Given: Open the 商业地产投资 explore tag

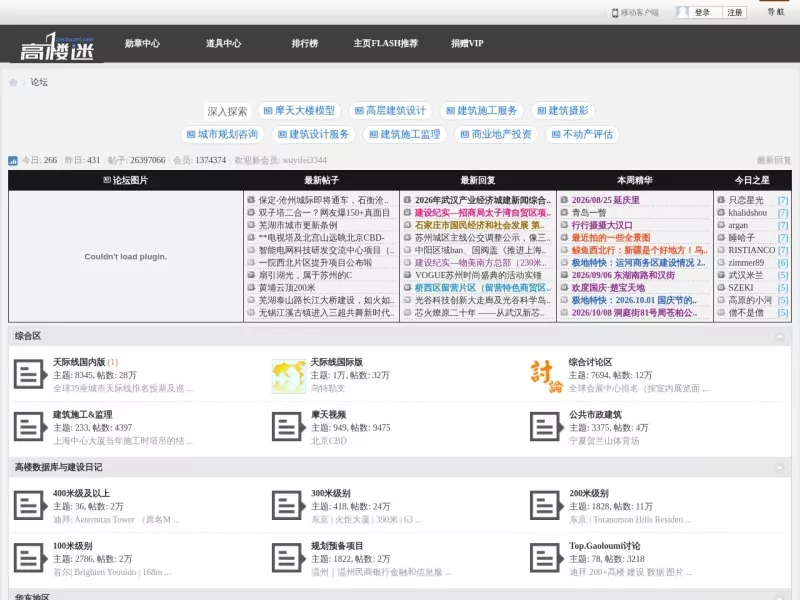Looking at the screenshot, I should (496, 134).
